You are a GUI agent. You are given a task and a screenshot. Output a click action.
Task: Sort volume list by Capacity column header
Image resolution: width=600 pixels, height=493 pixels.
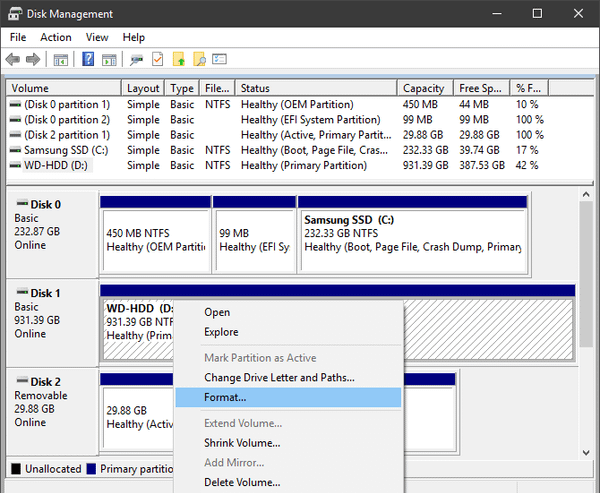click(423, 88)
